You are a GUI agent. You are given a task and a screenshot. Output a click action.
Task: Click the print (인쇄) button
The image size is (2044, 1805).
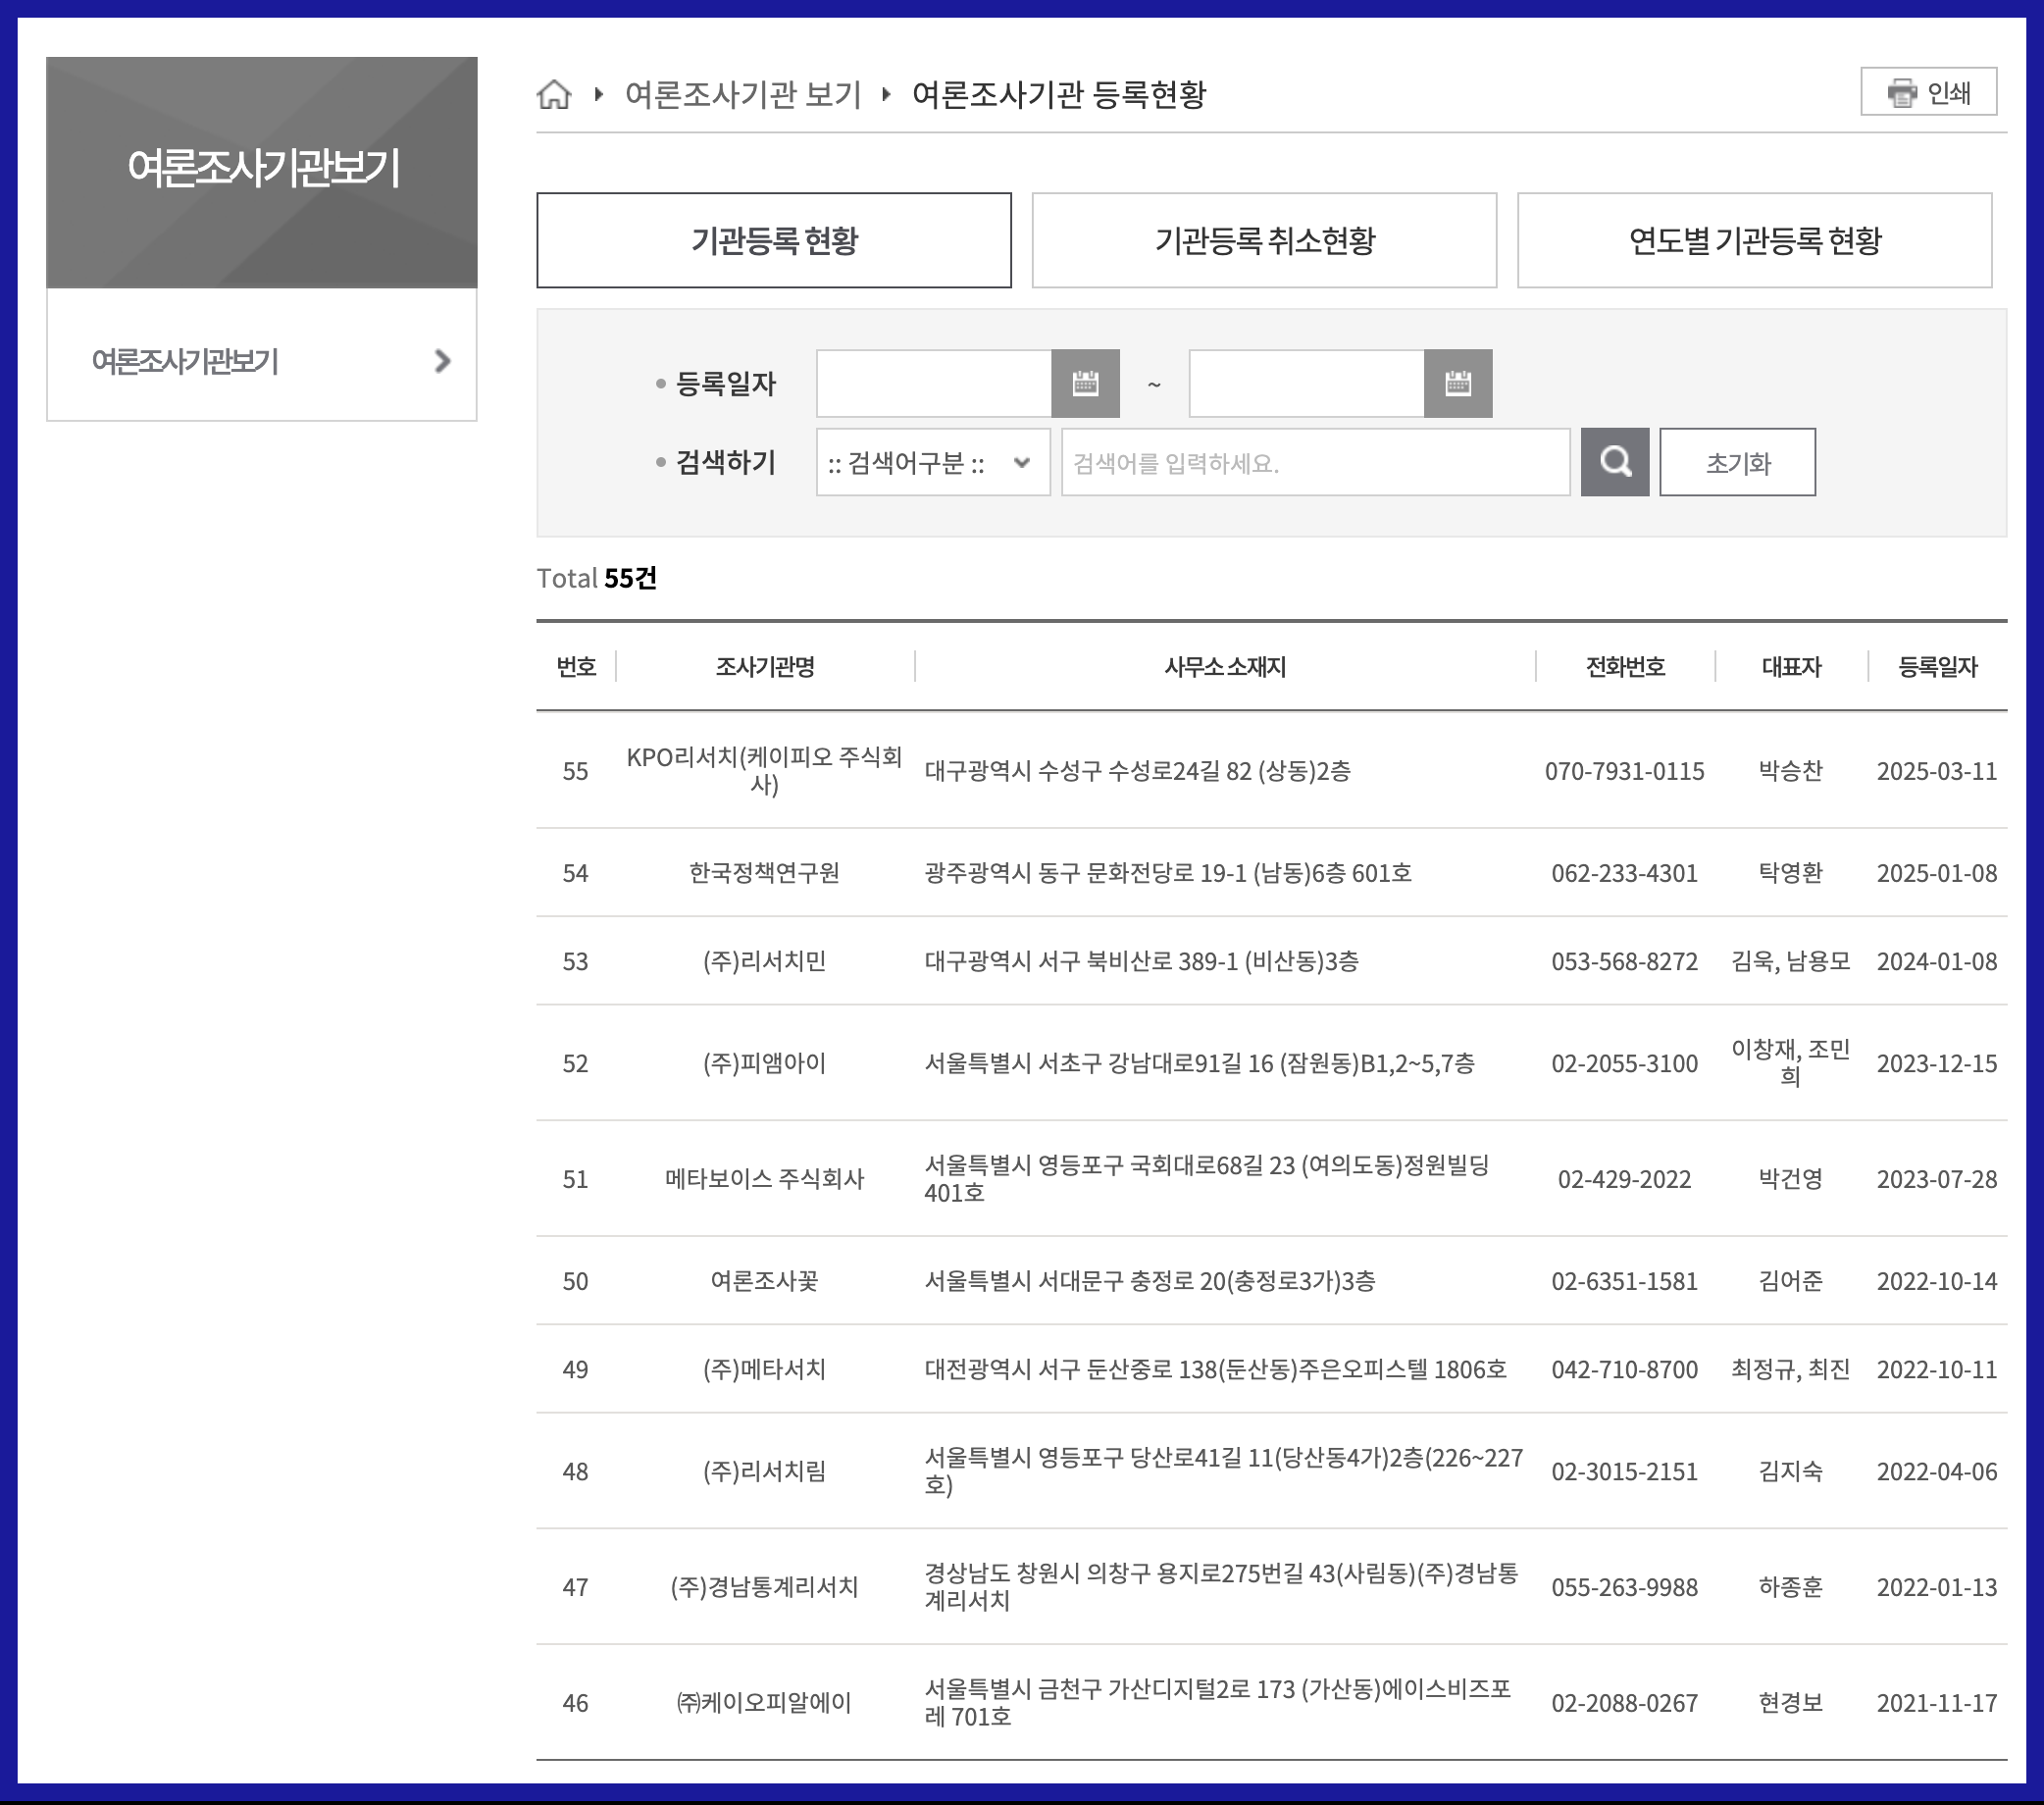click(x=1927, y=92)
